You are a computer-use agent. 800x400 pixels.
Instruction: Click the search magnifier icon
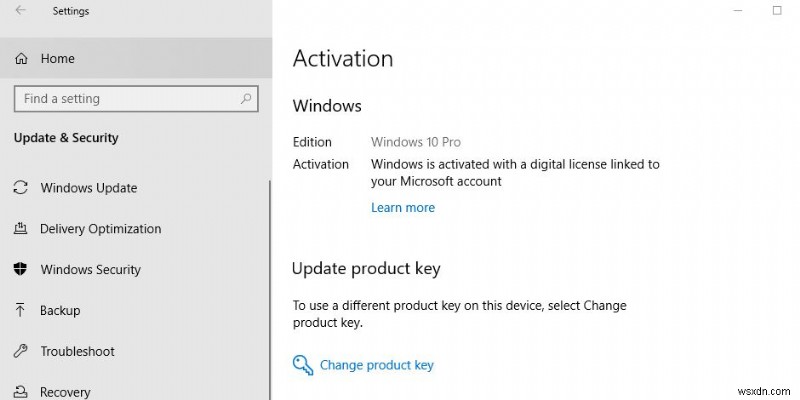pyautogui.click(x=246, y=98)
